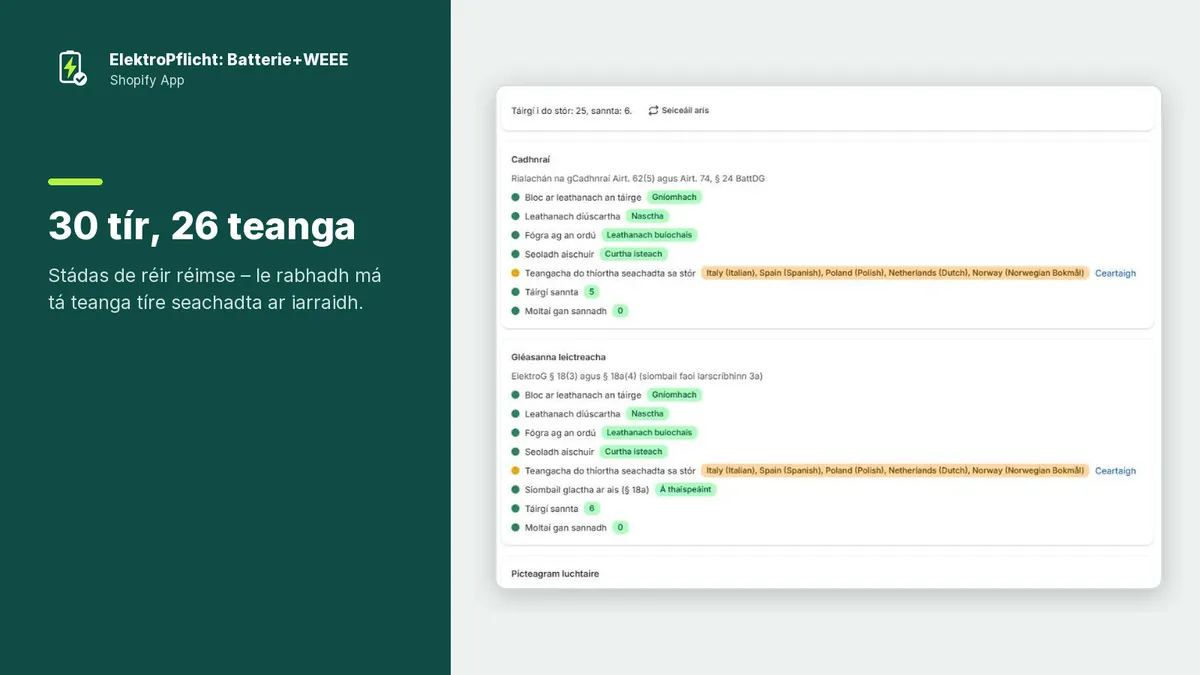
Task: Click 'Curtha isteach' badge under Gléasanna leictreacha
Action: click(634, 452)
